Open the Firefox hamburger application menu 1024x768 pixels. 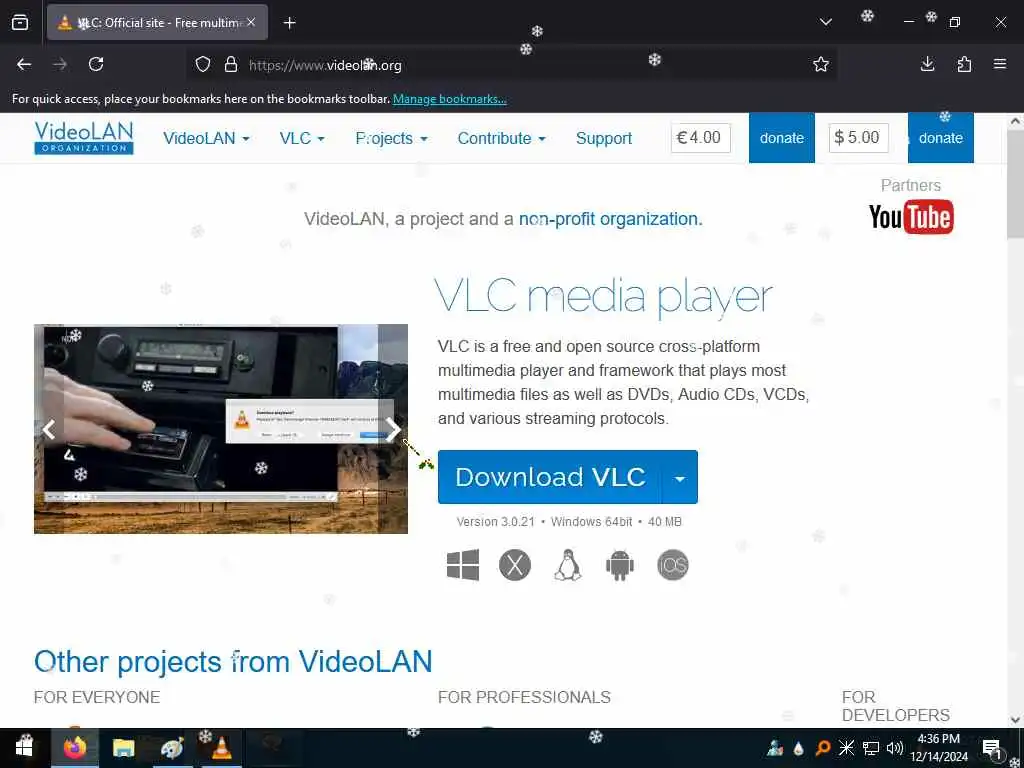pyautogui.click(x=1000, y=64)
